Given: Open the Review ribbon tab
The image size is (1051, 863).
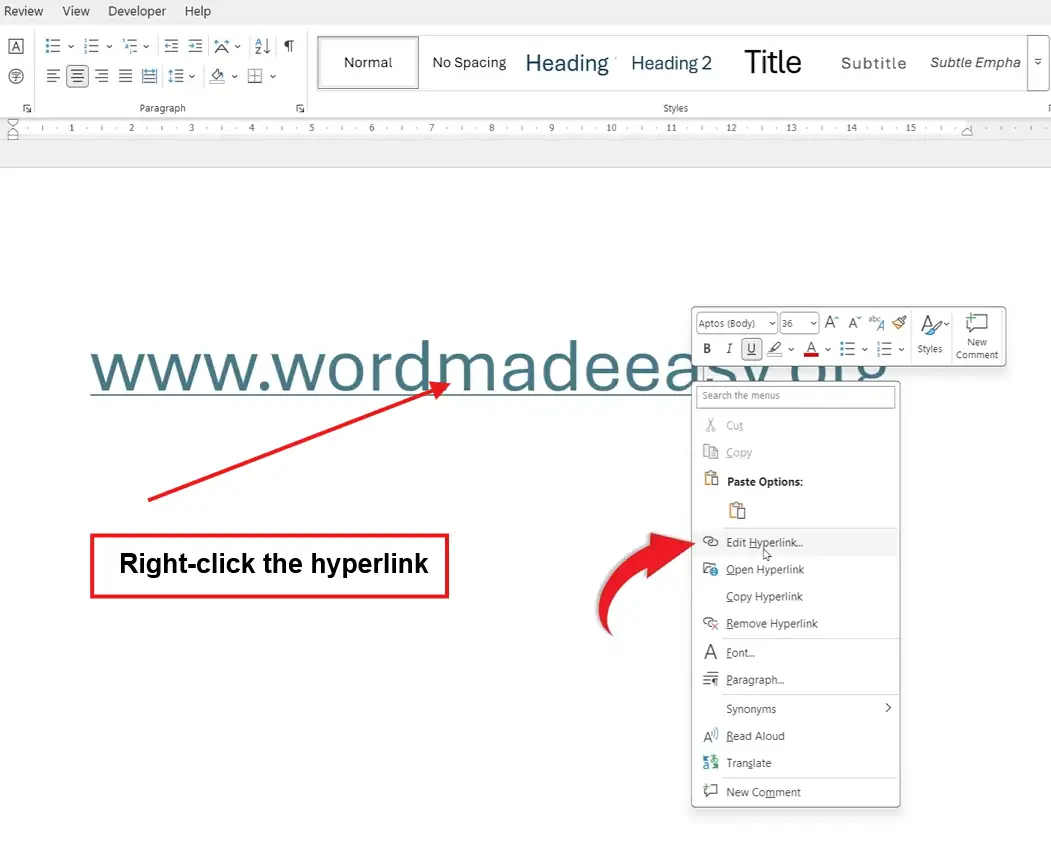Looking at the screenshot, I should 23,11.
